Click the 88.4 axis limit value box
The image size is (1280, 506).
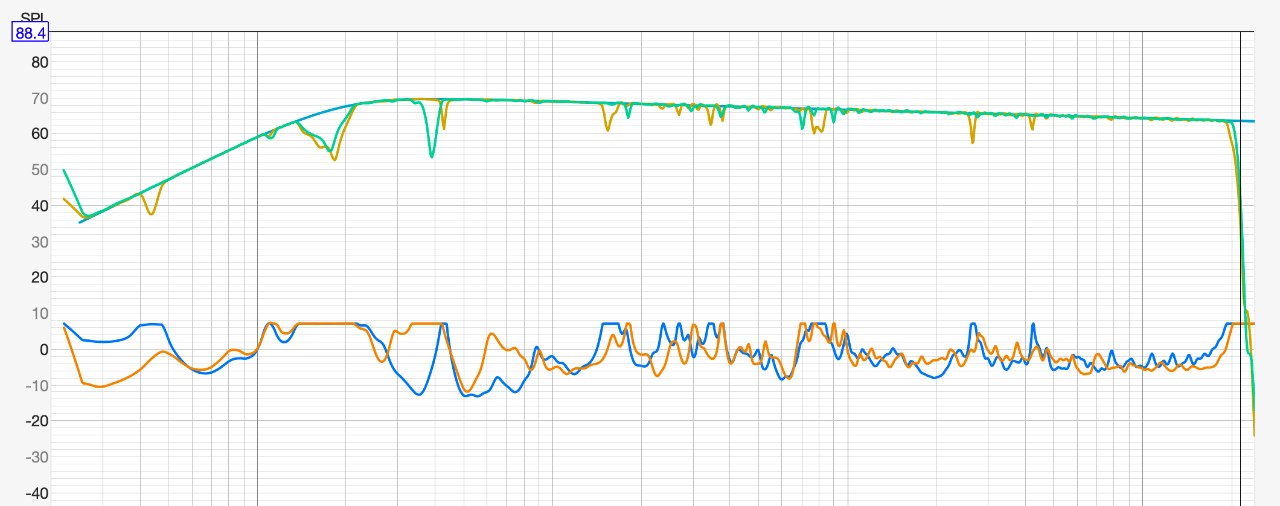click(x=30, y=33)
